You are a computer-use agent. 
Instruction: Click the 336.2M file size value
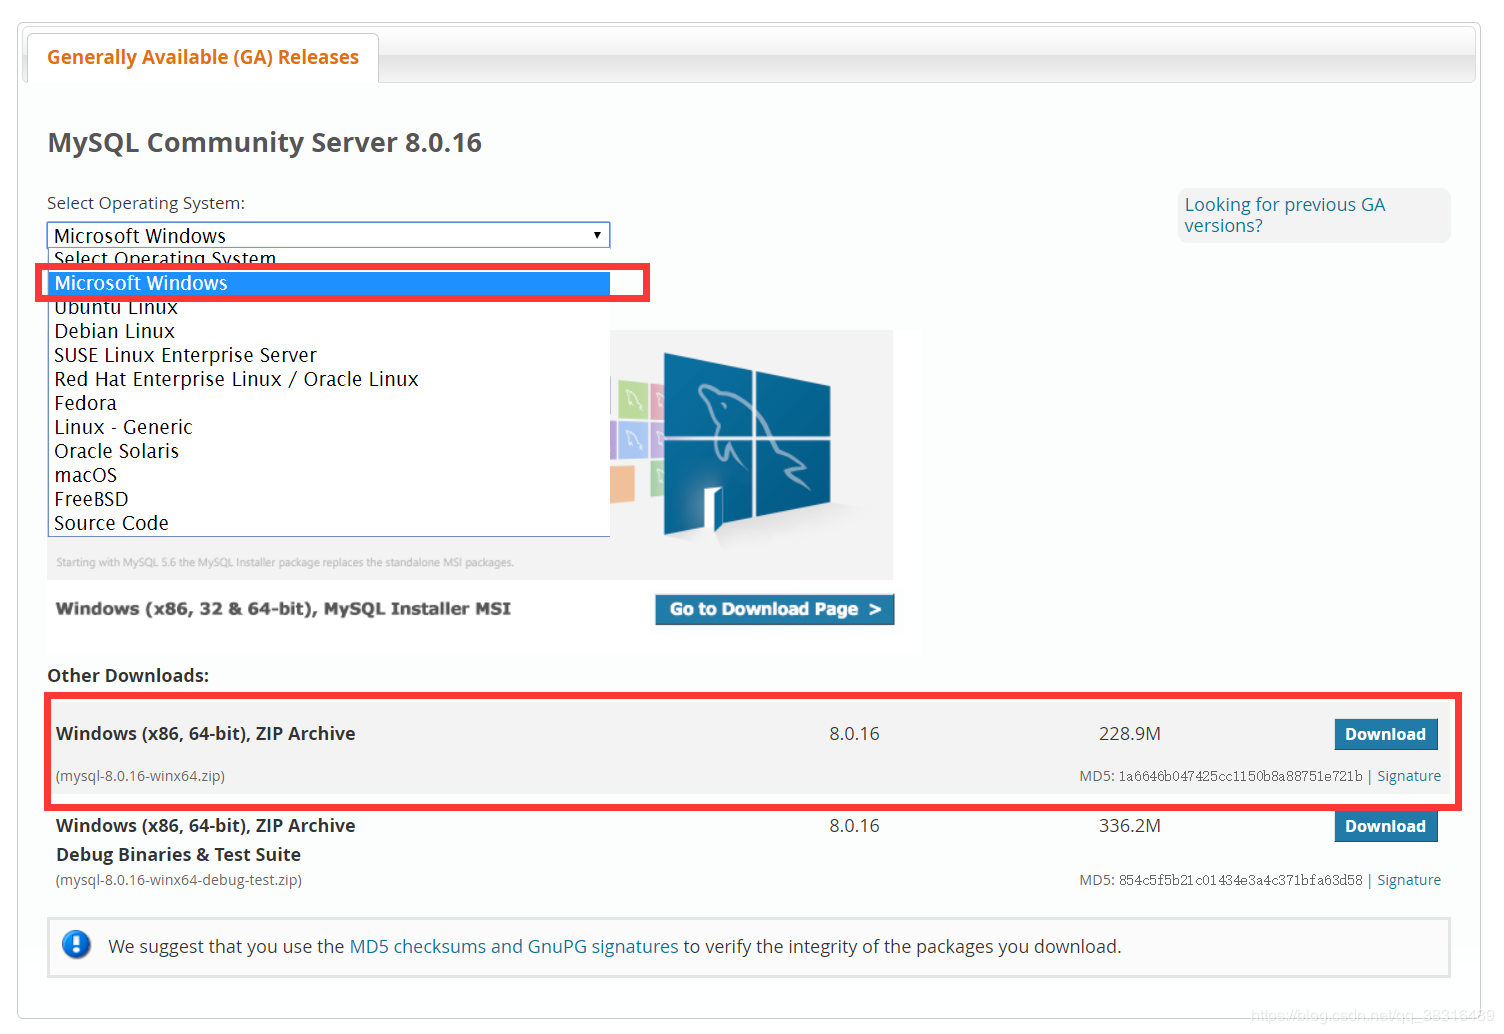(x=1130, y=826)
